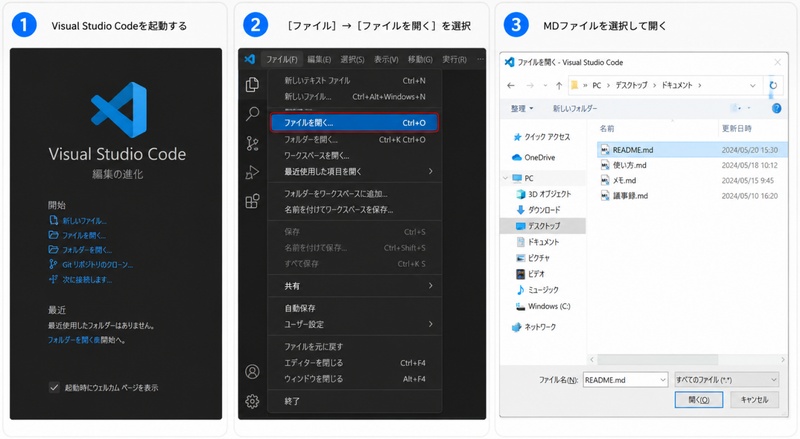Click メモ.md file icon

point(605,180)
